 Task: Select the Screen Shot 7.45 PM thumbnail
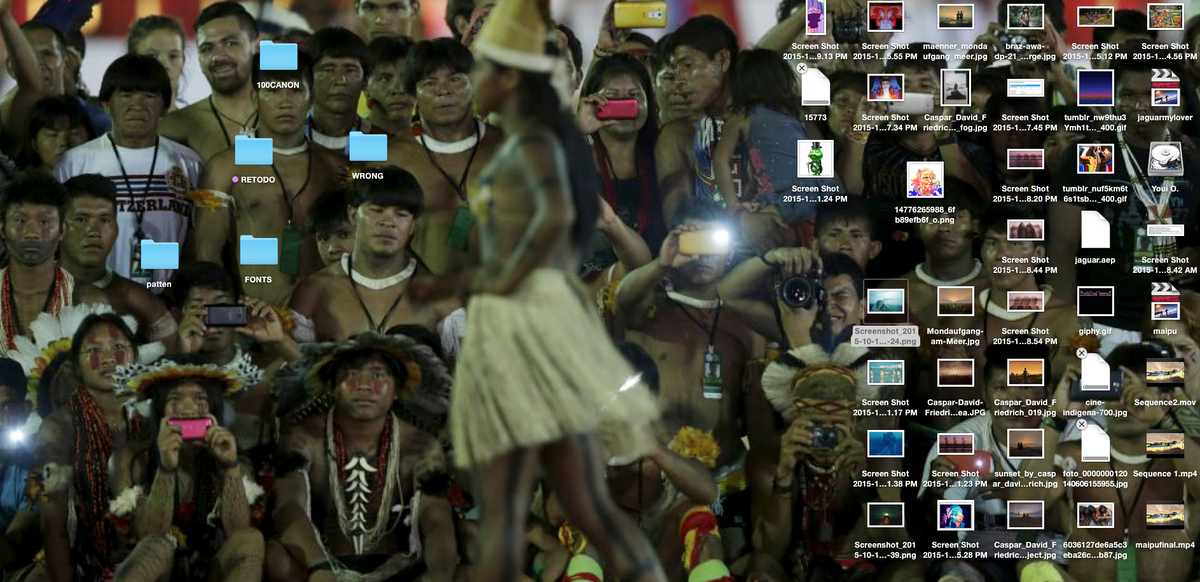pos(1025,87)
